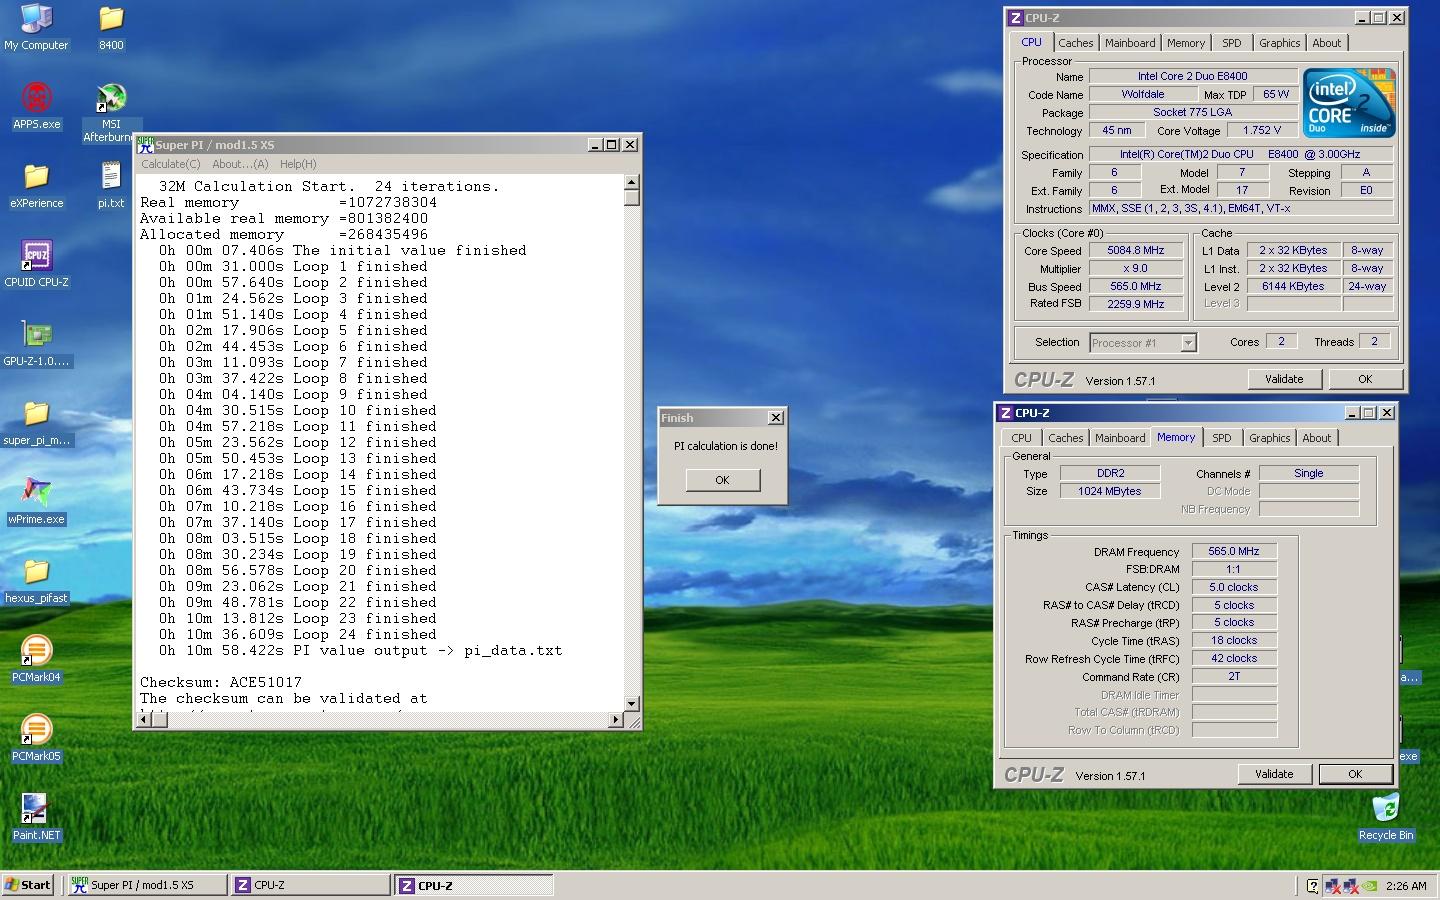
Task: Click Super PI horizontal scrollbar right arrow
Action: [x=615, y=719]
